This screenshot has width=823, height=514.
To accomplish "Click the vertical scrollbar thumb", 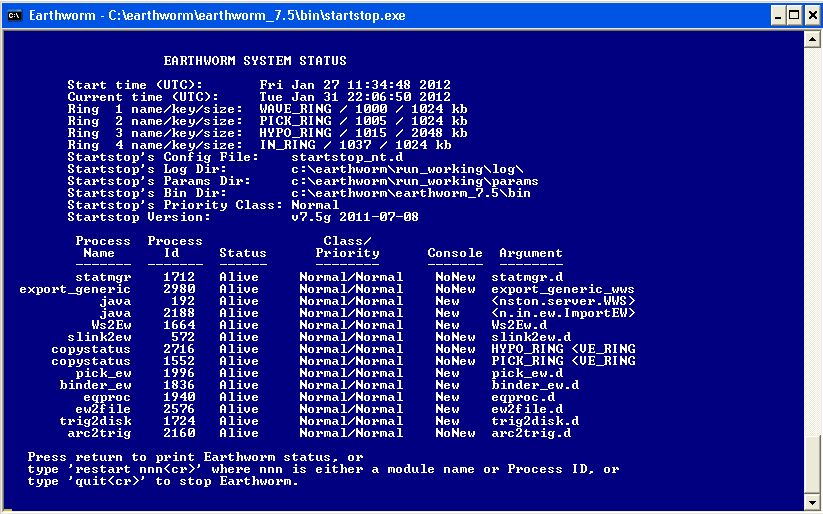I will click(x=811, y=465).
